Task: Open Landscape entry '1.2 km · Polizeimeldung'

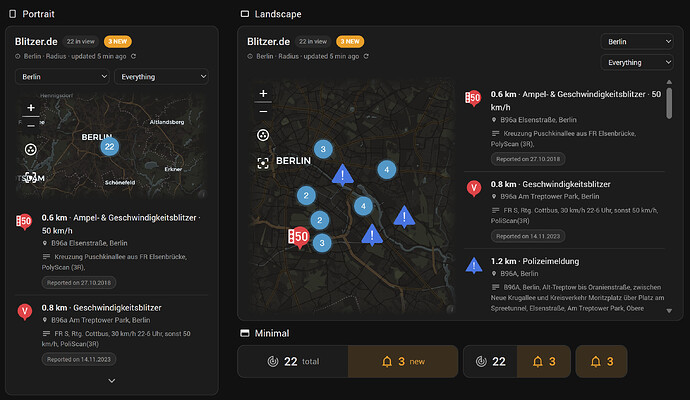Action: 564,284
